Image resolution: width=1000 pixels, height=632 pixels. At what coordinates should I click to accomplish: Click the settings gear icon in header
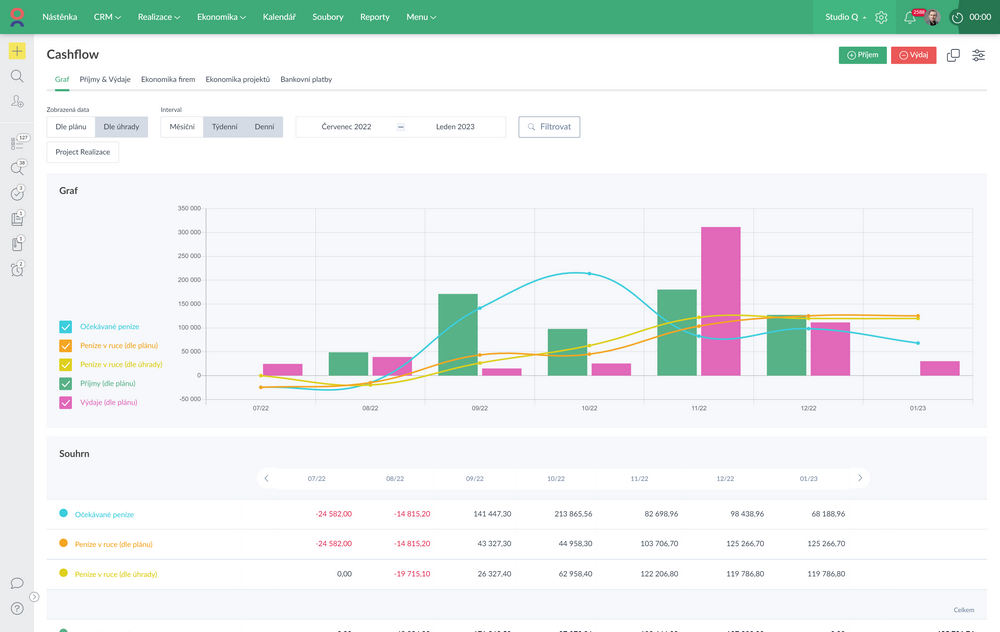coord(881,17)
